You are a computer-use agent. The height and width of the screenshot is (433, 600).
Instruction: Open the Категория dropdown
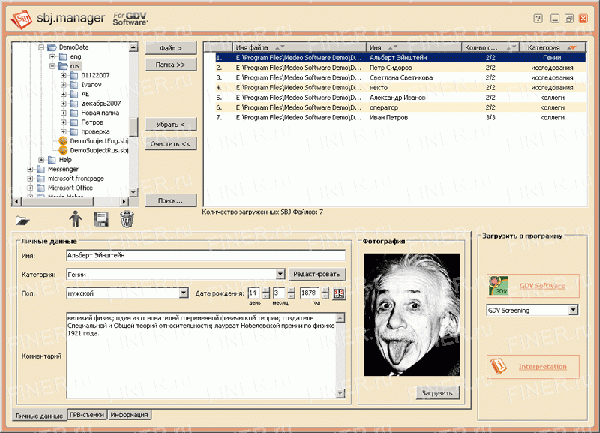[x=280, y=274]
